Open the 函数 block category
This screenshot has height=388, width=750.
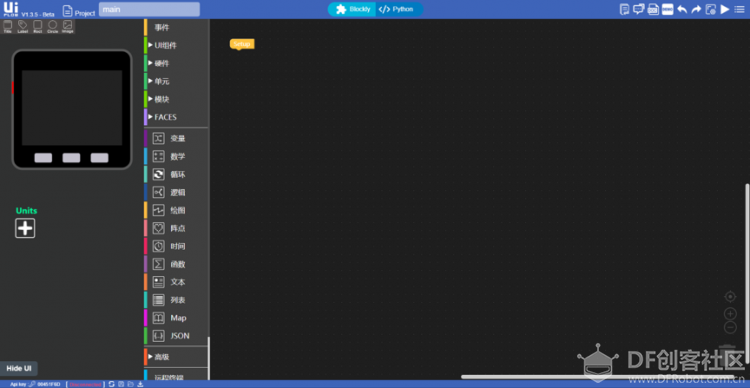pos(176,264)
